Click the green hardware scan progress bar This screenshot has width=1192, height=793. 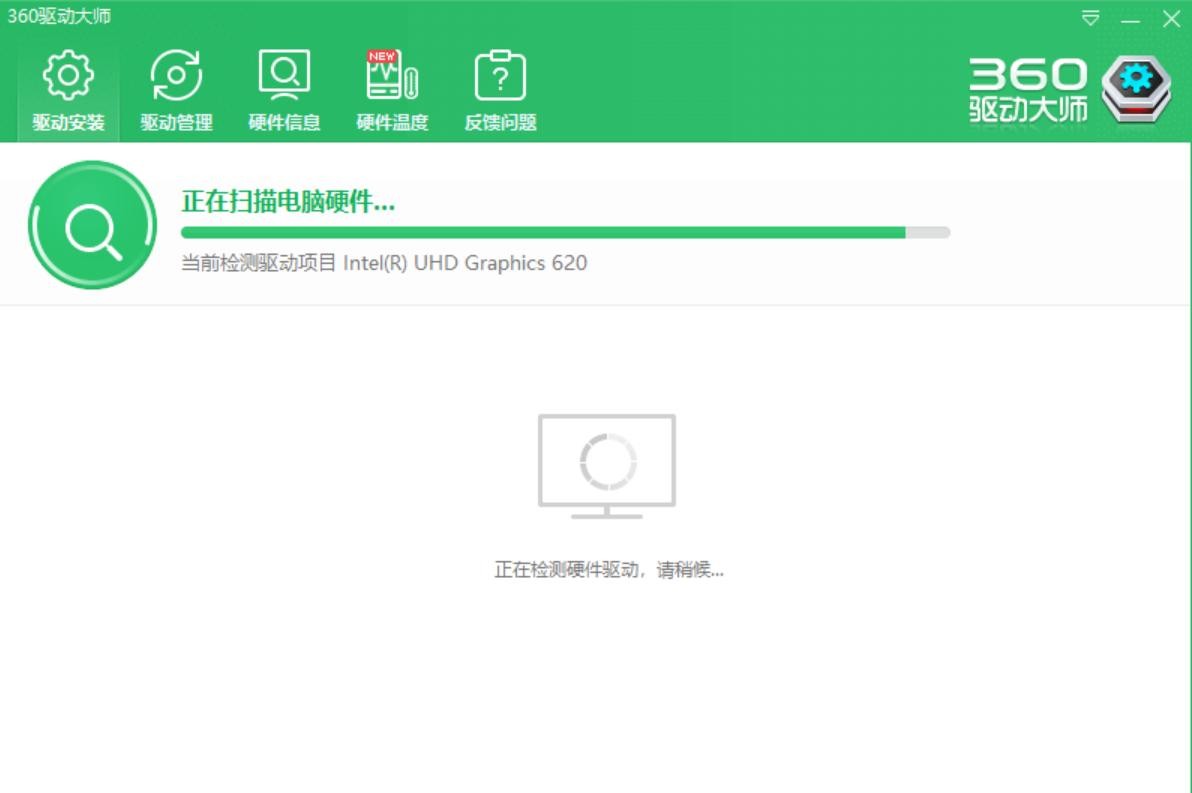click(565, 233)
